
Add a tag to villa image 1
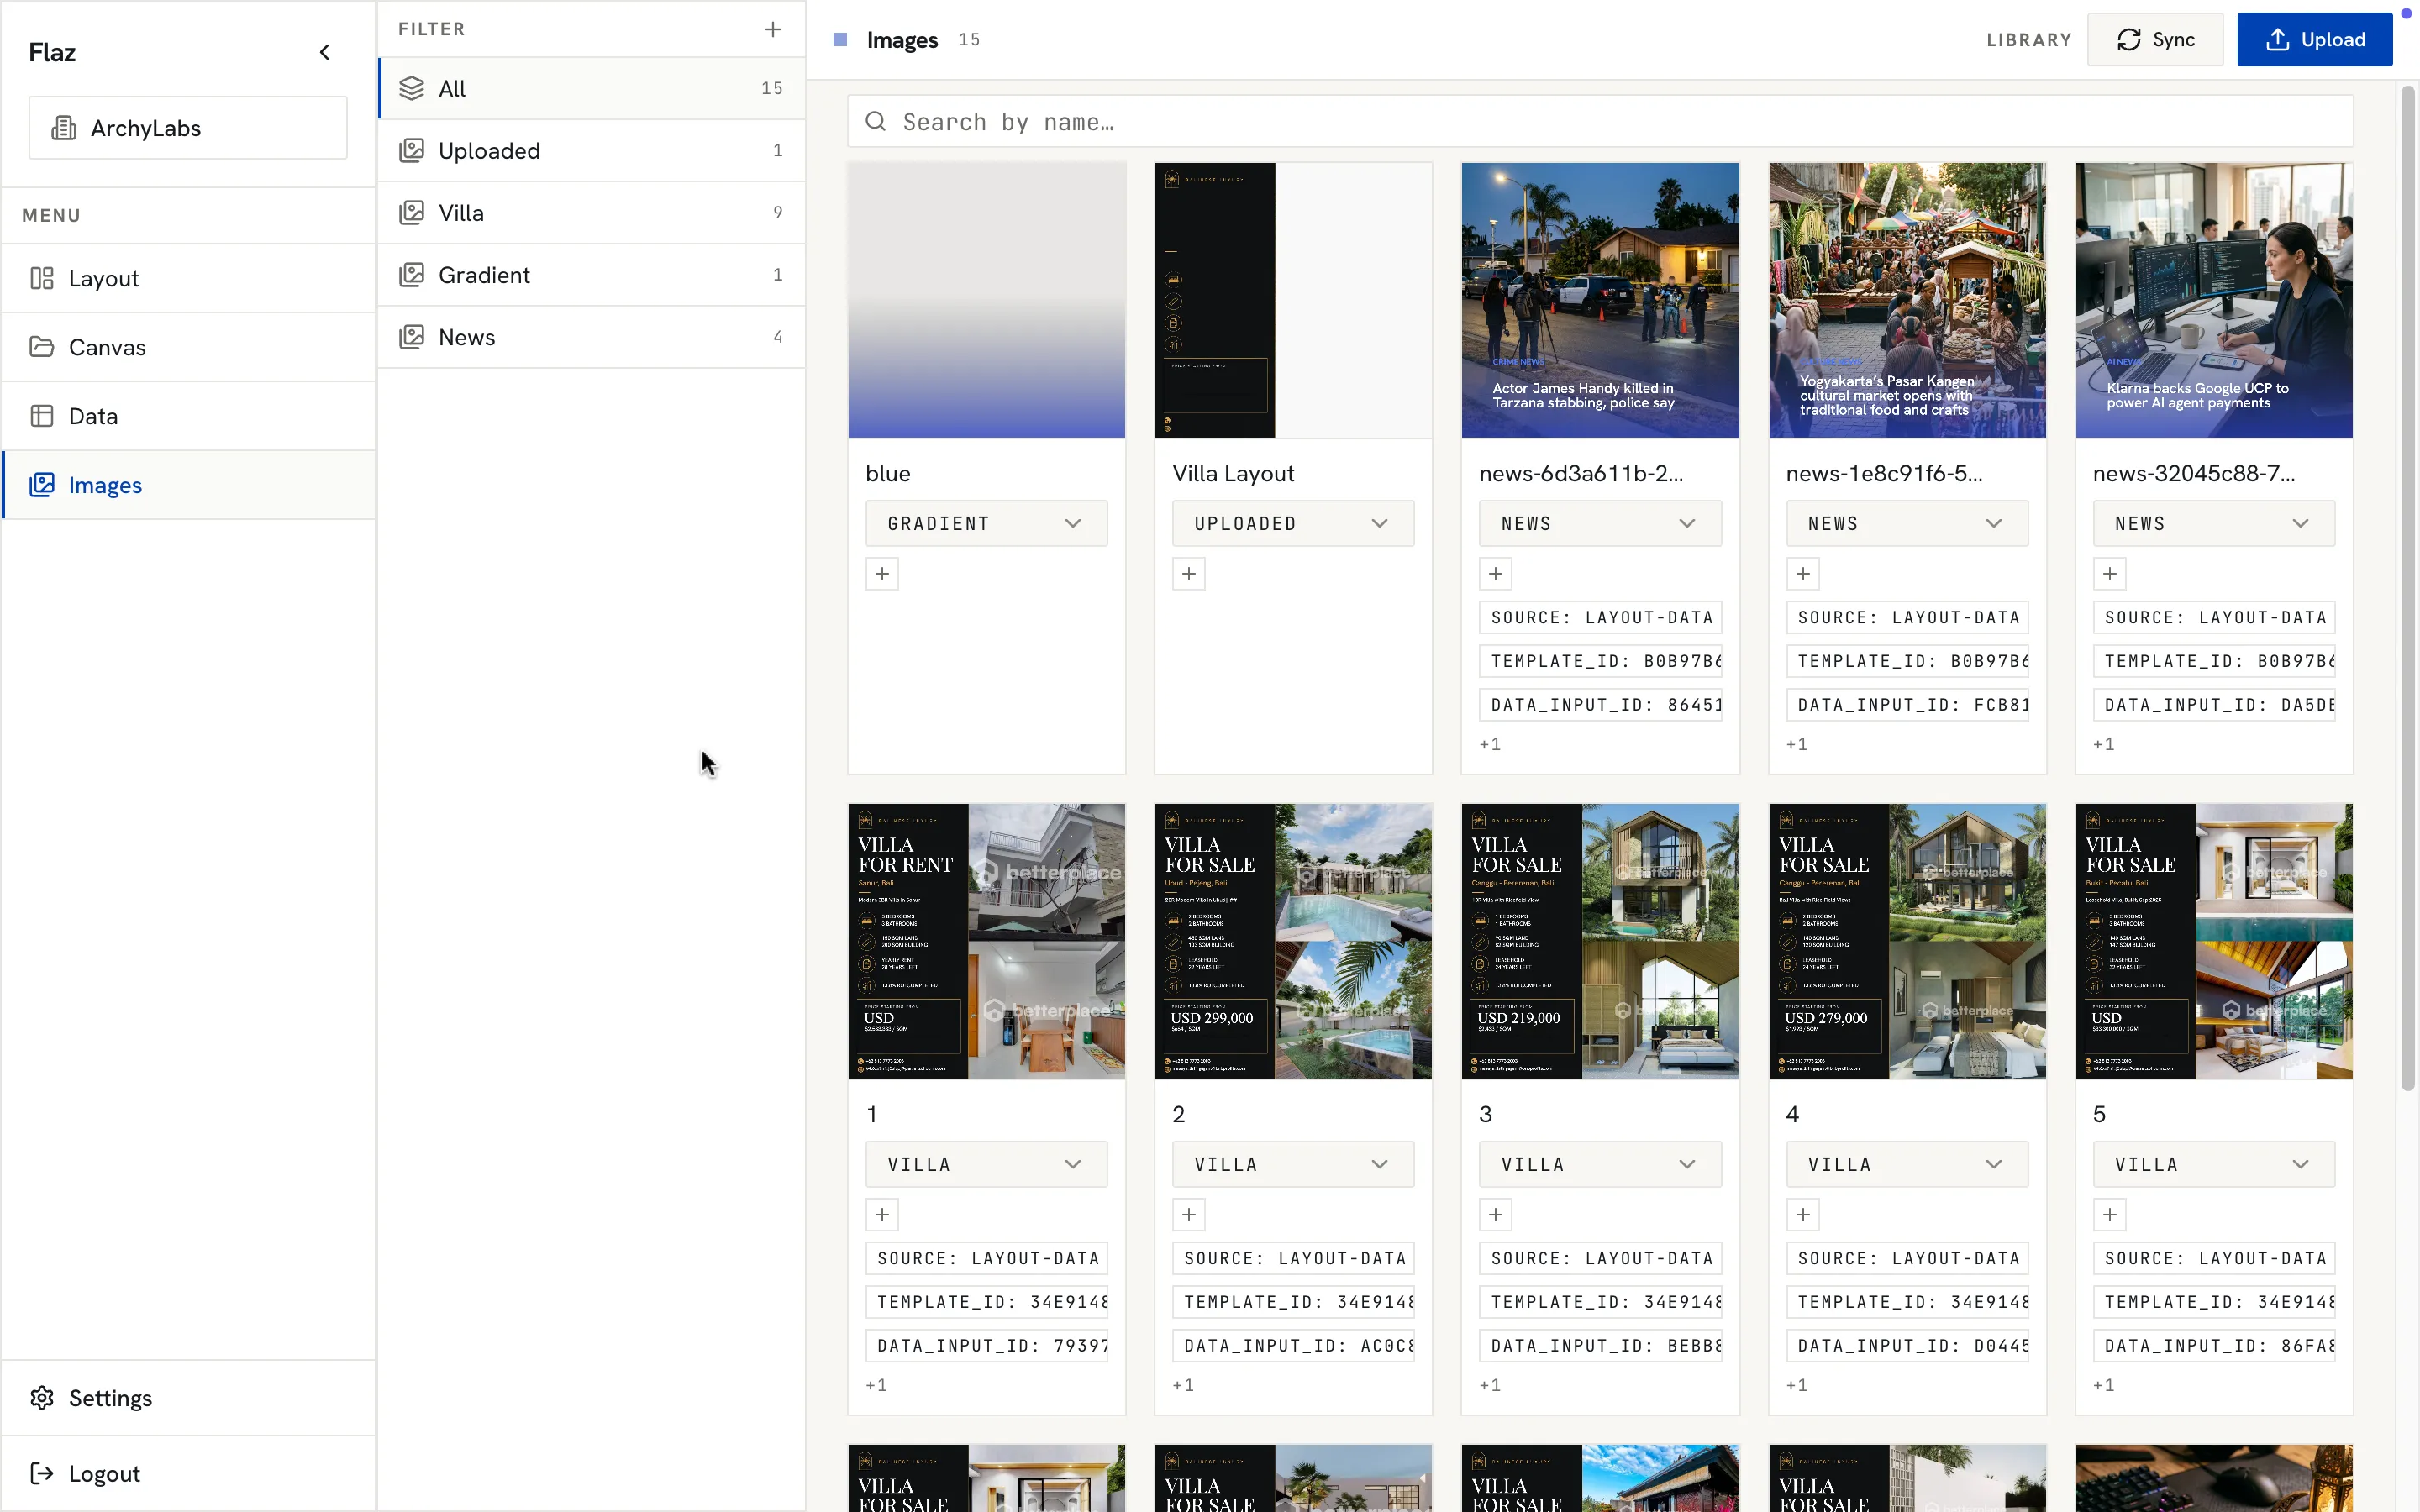(882, 1215)
